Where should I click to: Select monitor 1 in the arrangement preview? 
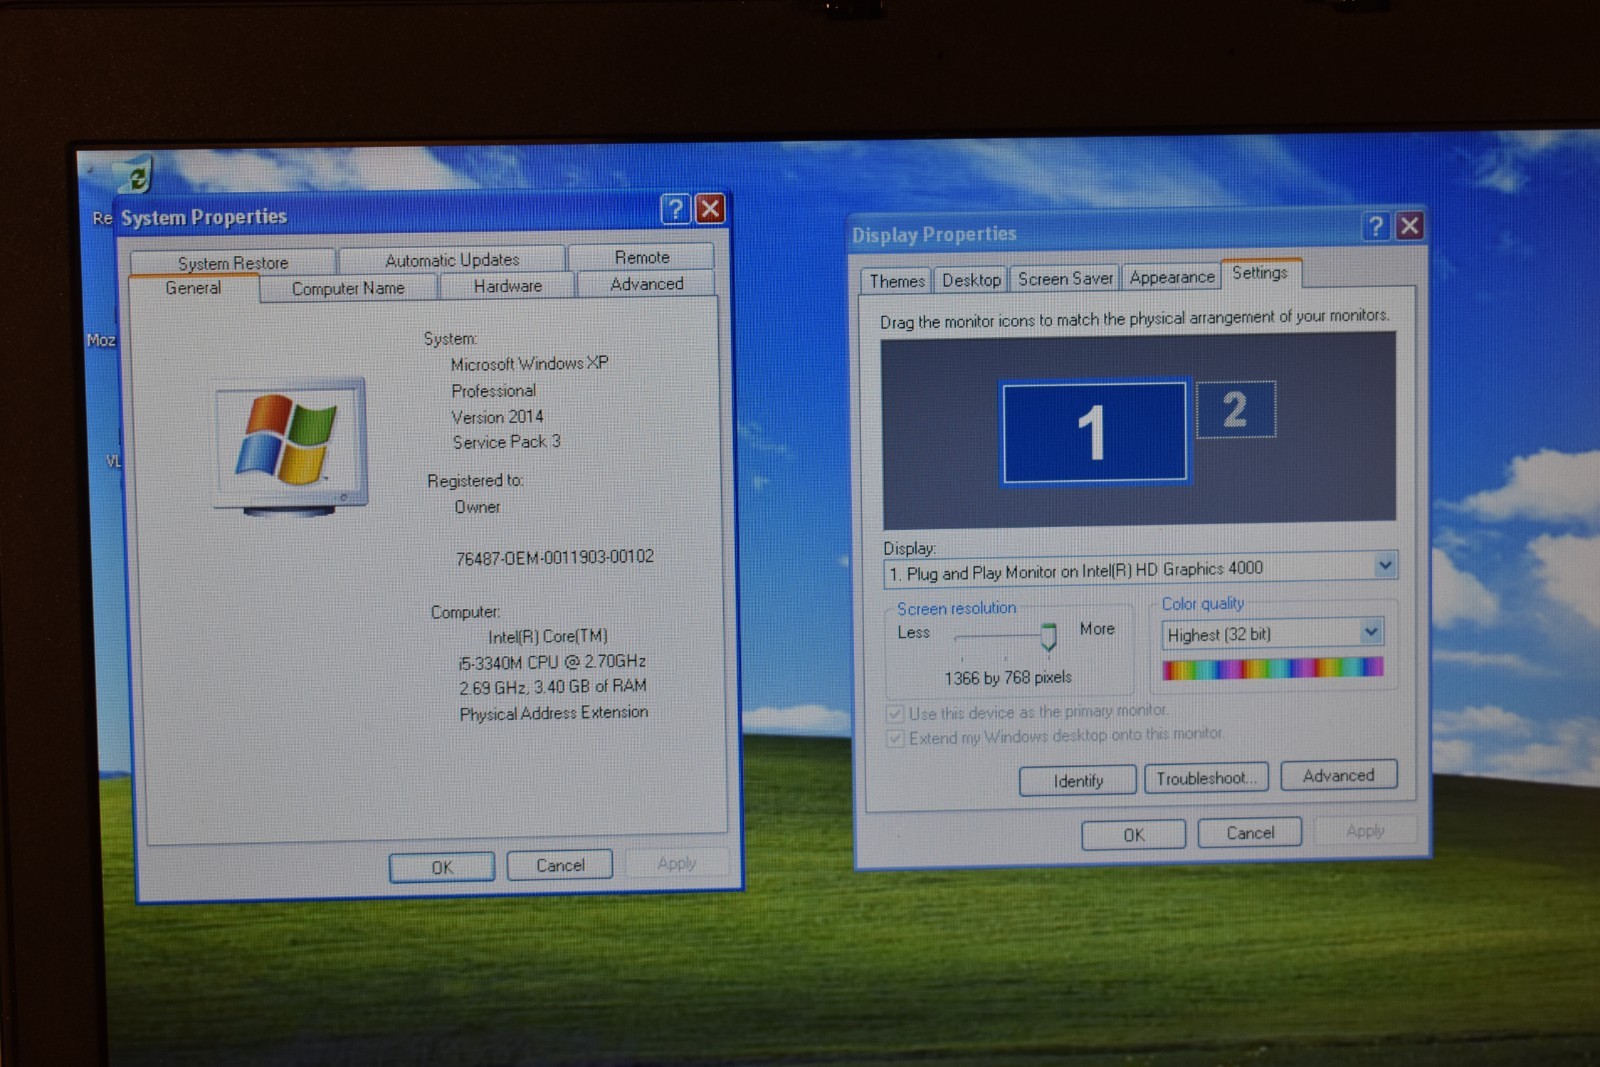pos(1095,432)
